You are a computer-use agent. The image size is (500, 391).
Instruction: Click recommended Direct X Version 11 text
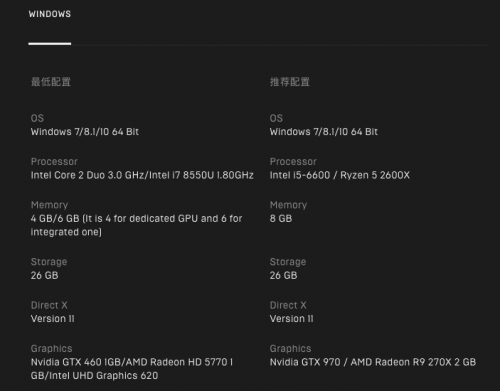click(x=292, y=319)
